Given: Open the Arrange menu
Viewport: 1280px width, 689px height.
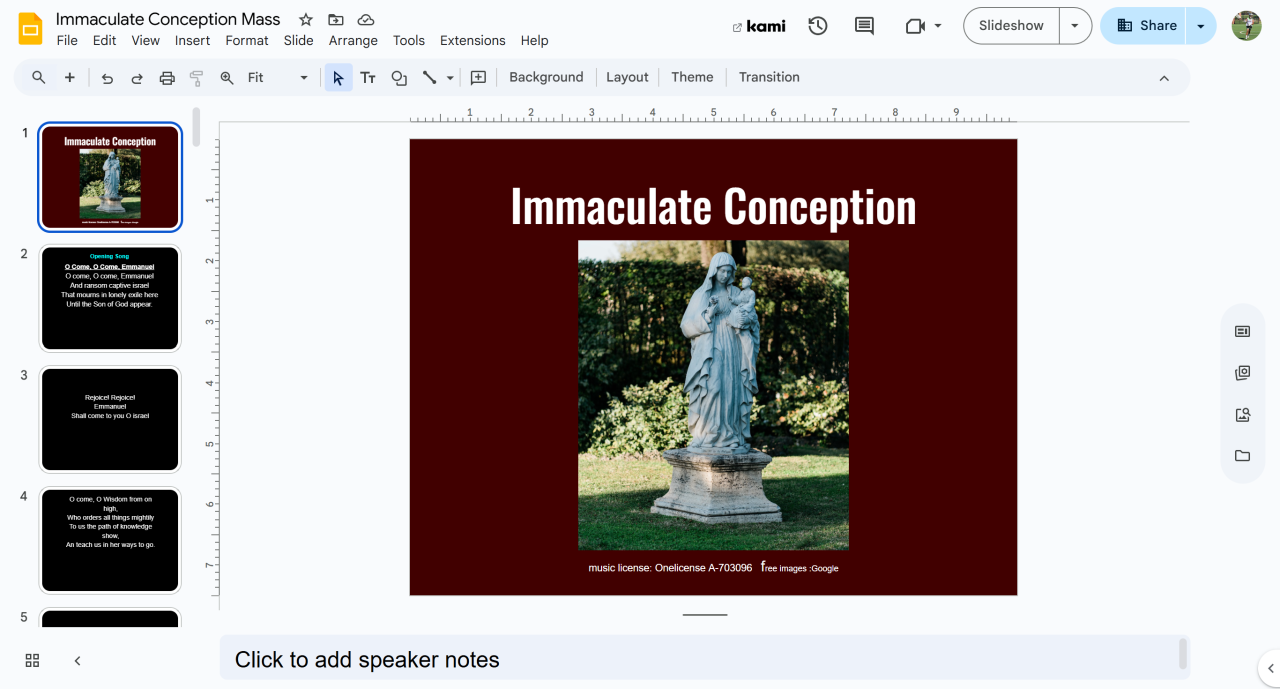Looking at the screenshot, I should point(353,41).
